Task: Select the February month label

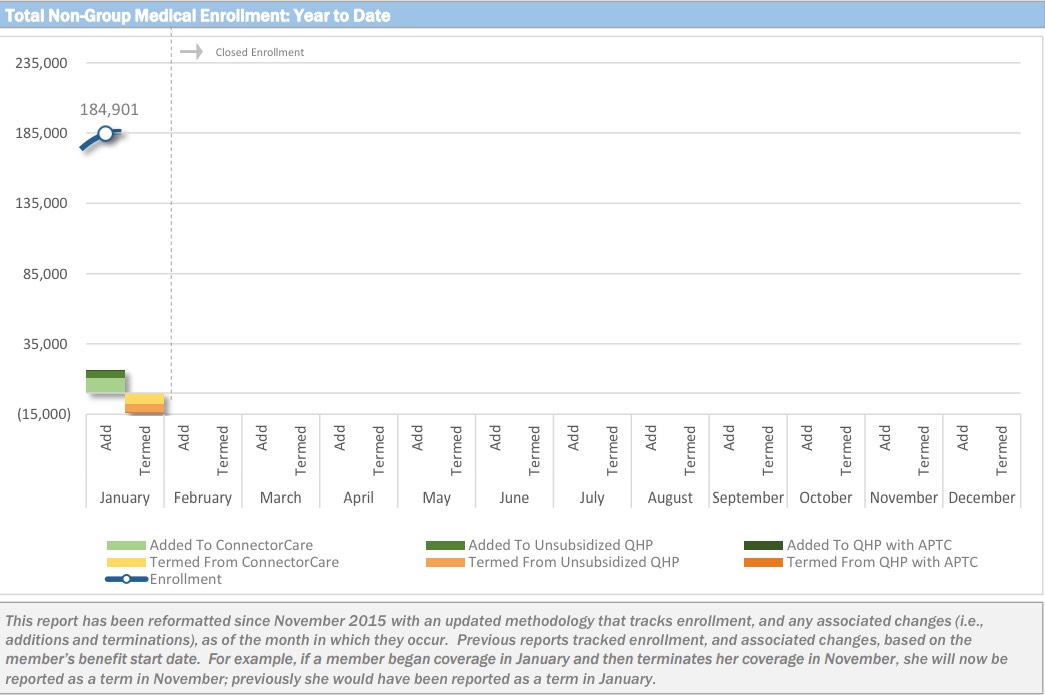Action: pos(202,498)
